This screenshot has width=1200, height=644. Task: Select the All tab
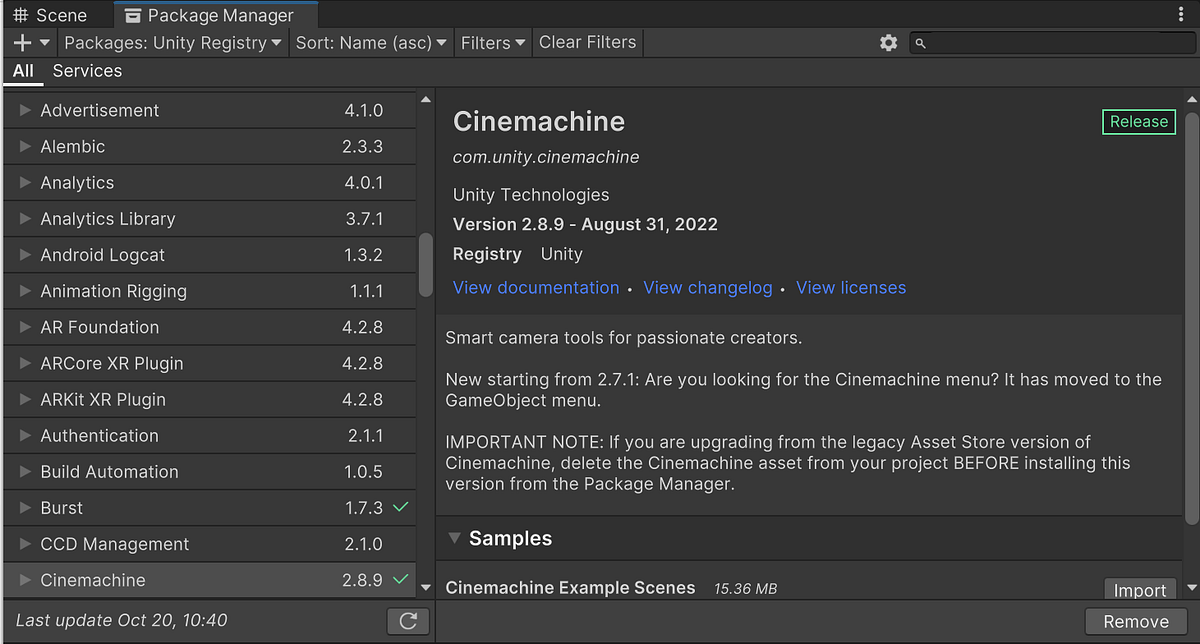click(23, 71)
